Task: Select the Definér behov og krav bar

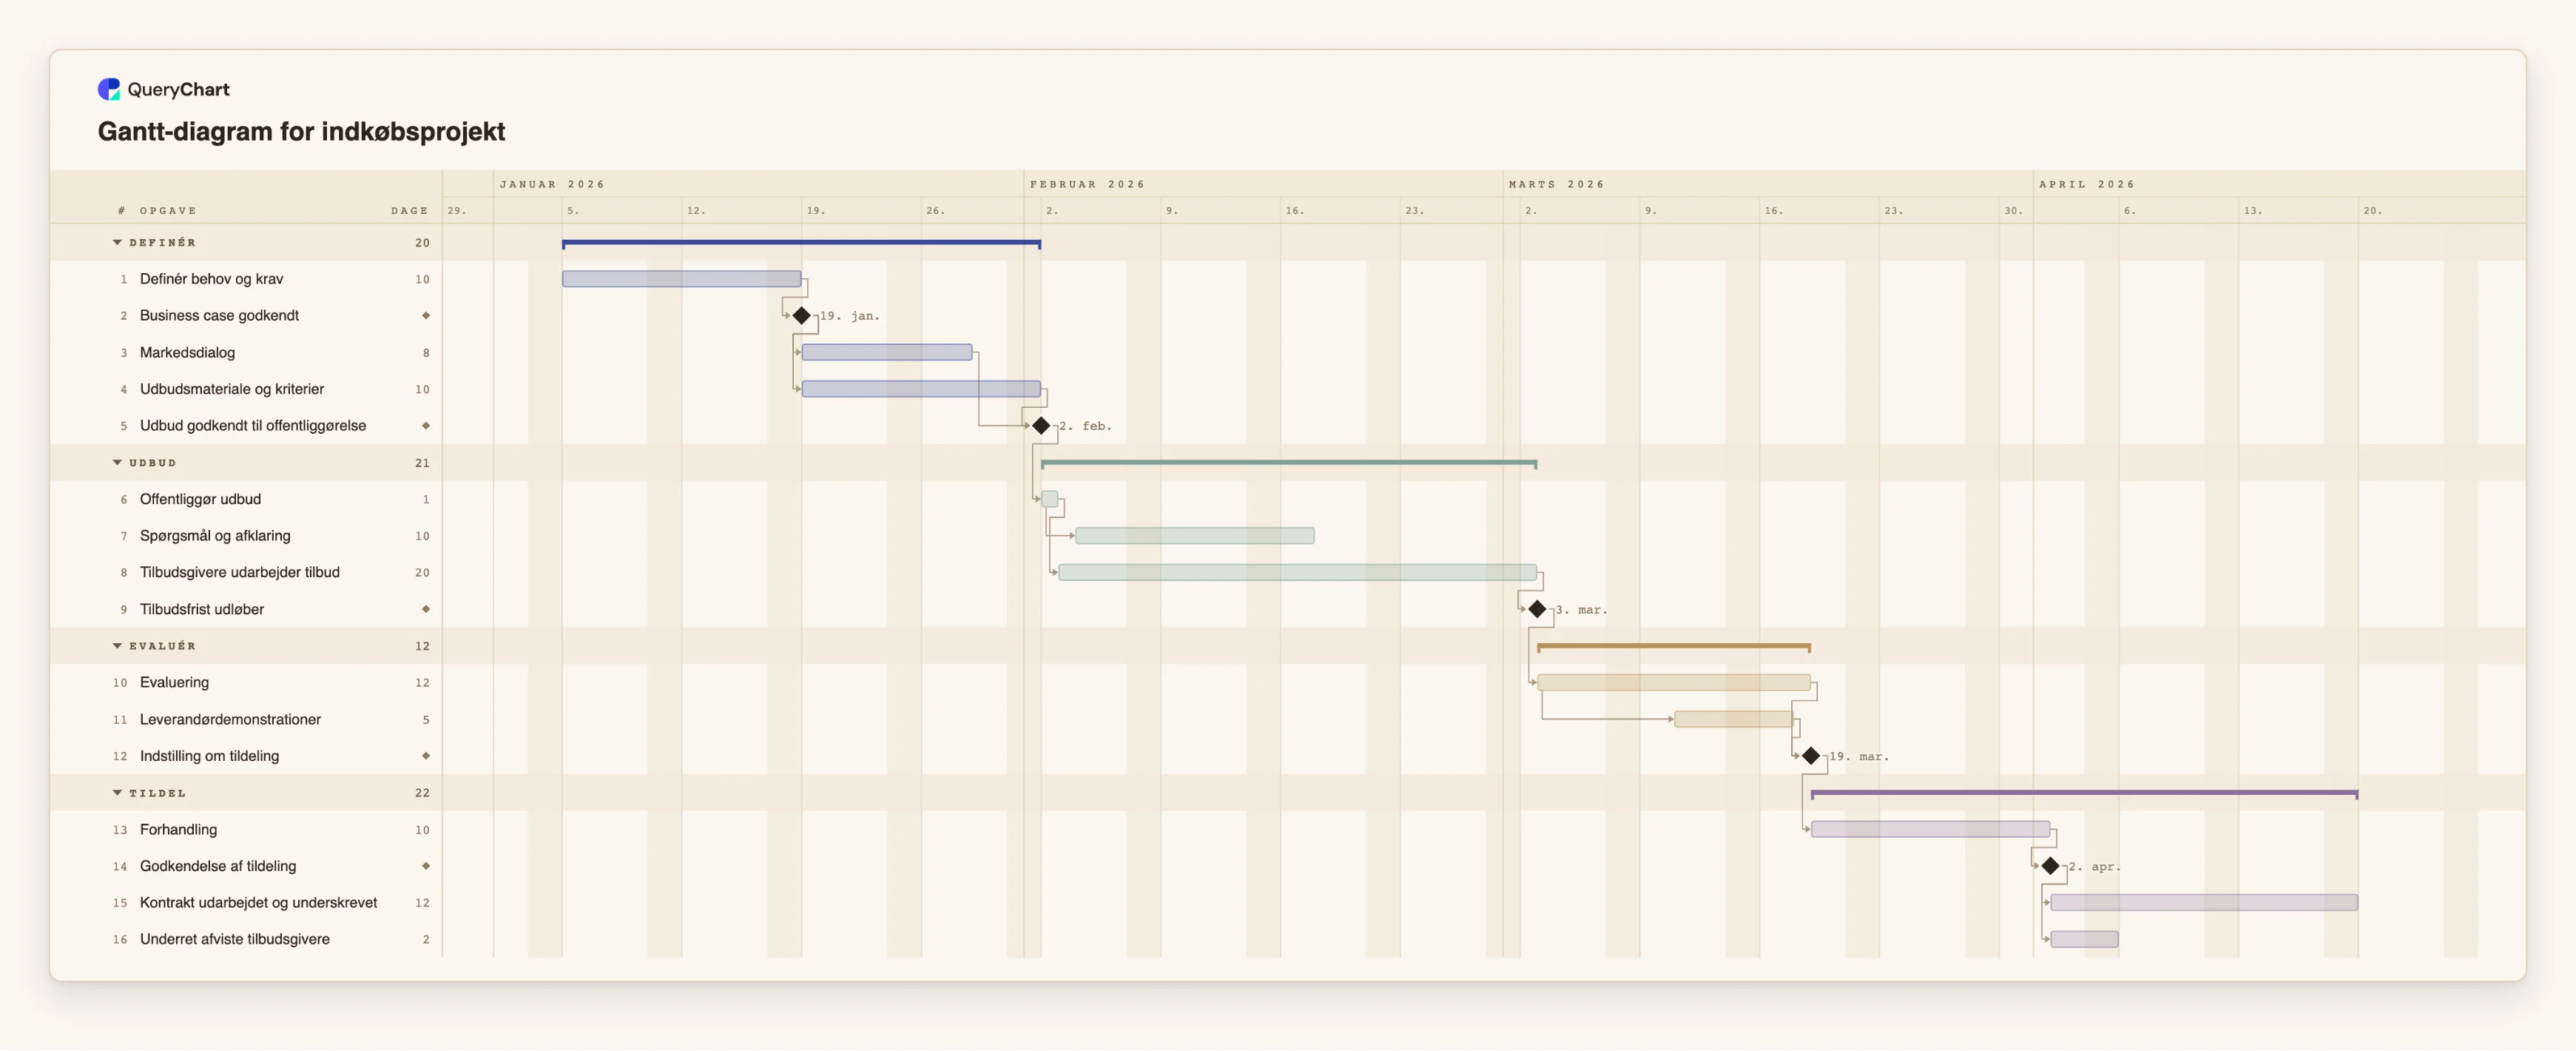Action: (x=681, y=279)
